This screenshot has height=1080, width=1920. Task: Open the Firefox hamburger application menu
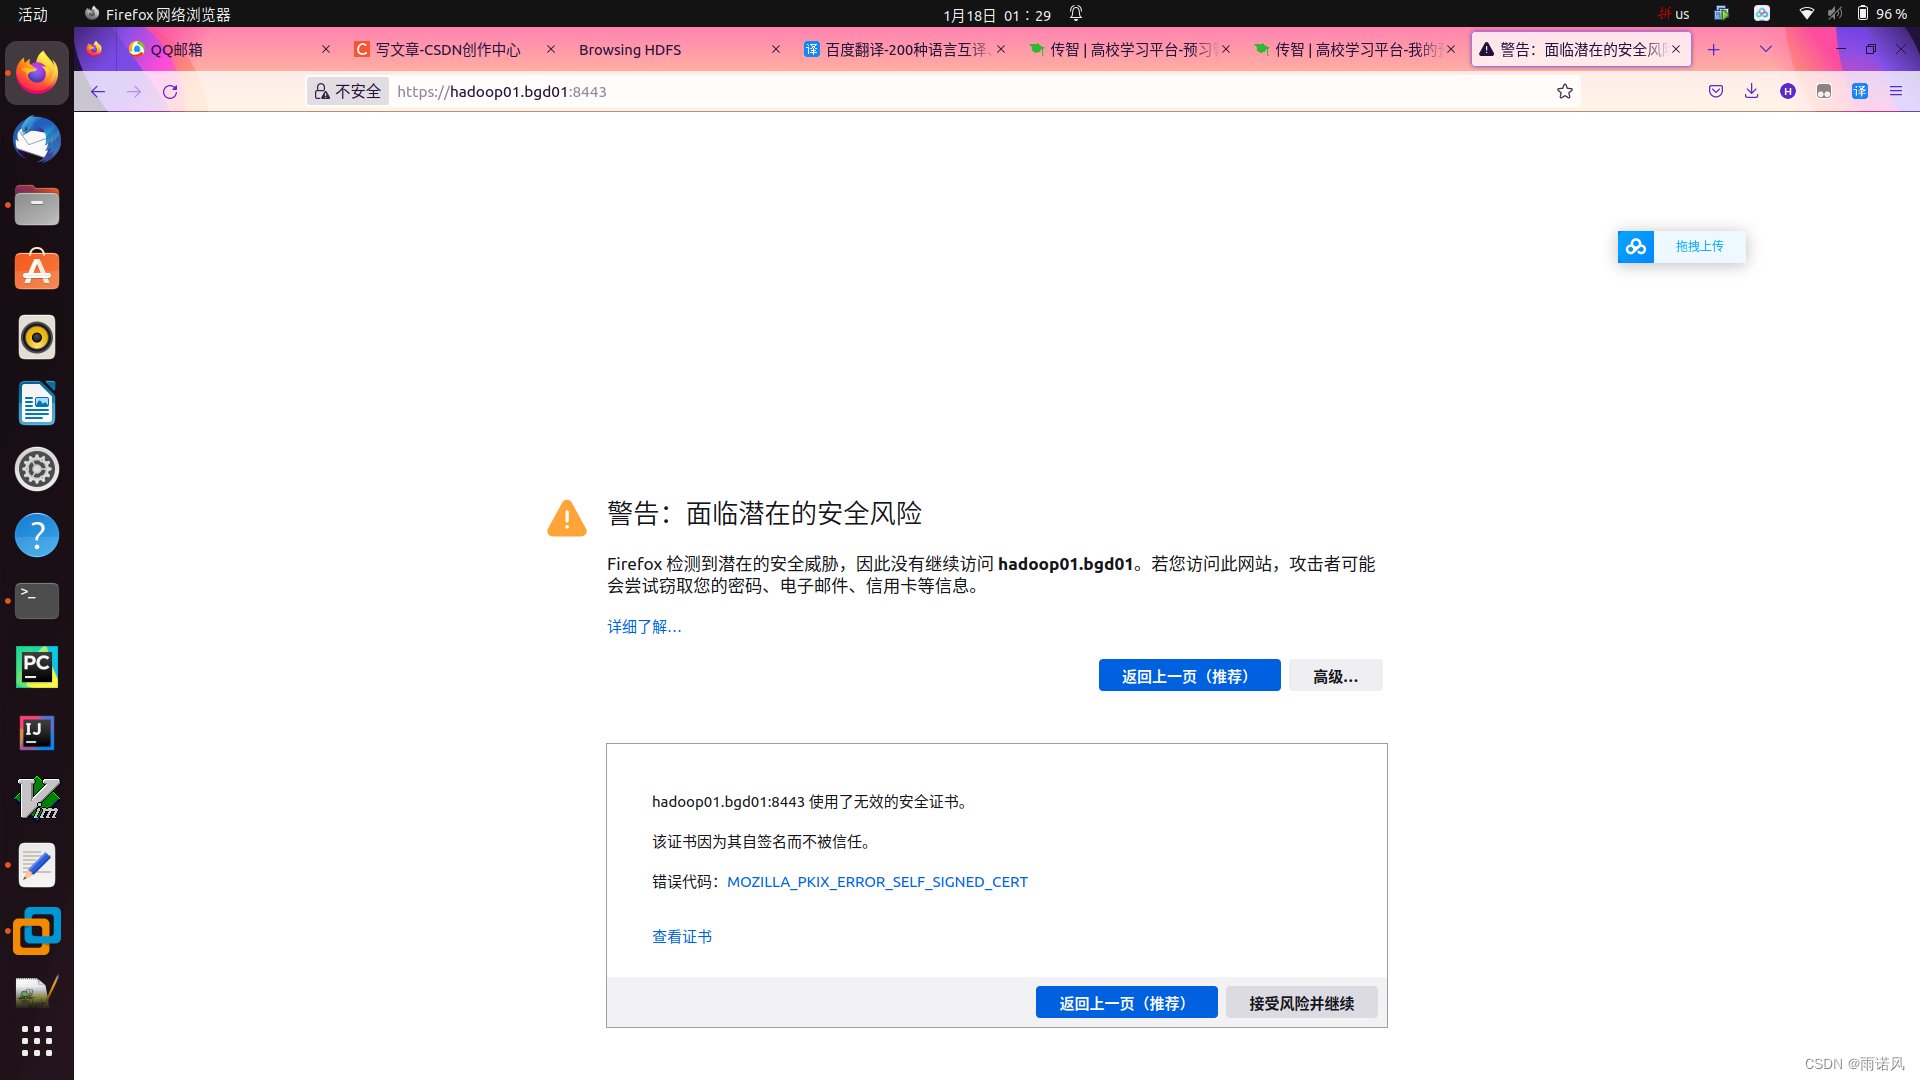tap(1896, 92)
